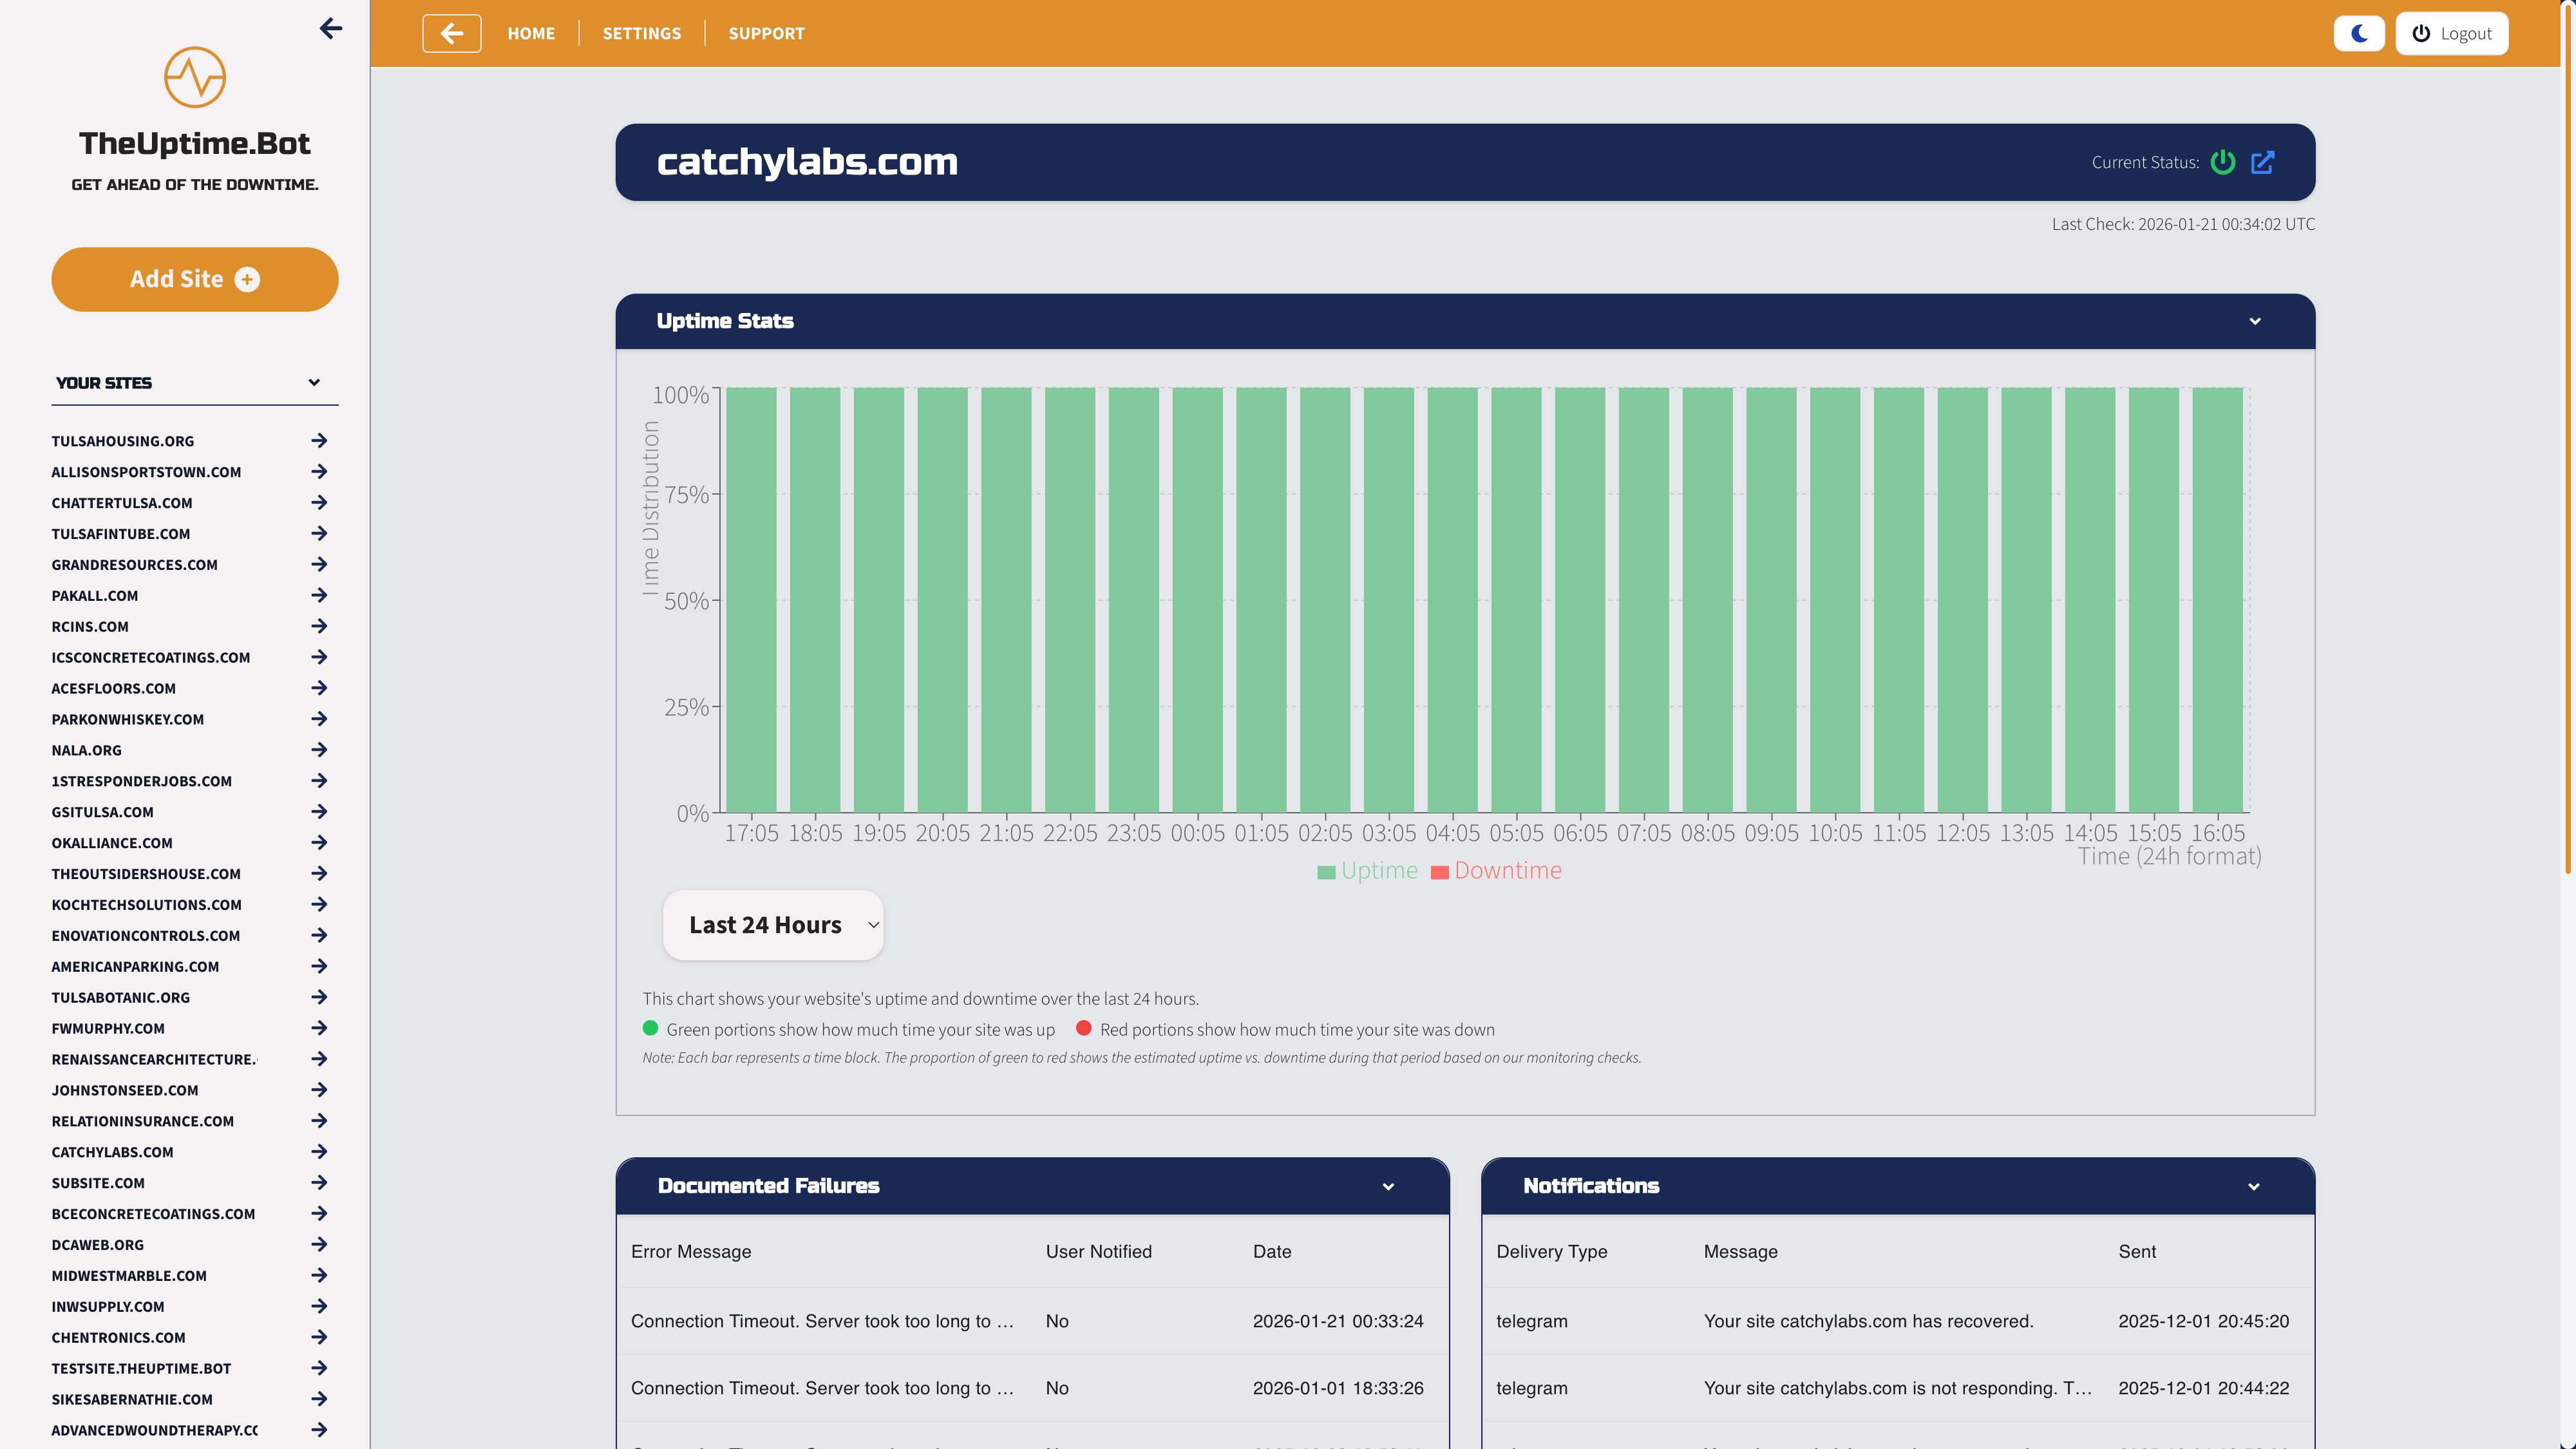Image resolution: width=2576 pixels, height=1449 pixels.
Task: Open the Last 24 Hours dropdown
Action: (773, 925)
